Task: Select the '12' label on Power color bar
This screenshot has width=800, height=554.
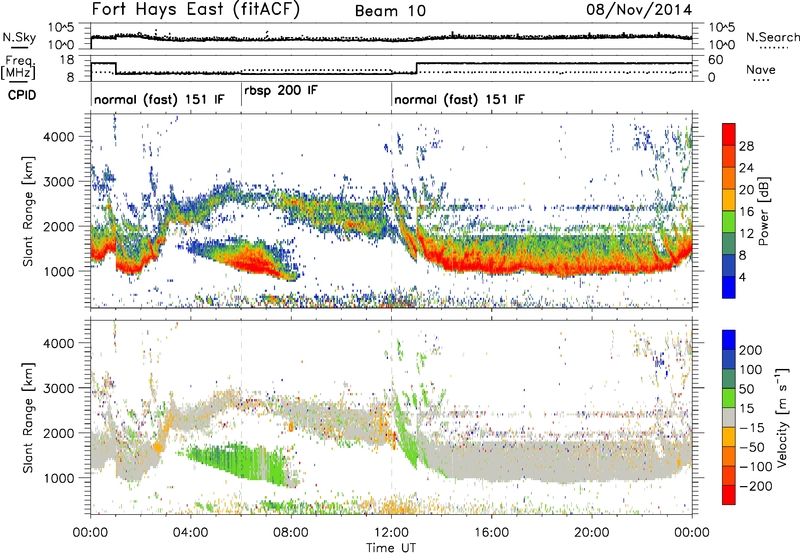Action: coord(746,234)
